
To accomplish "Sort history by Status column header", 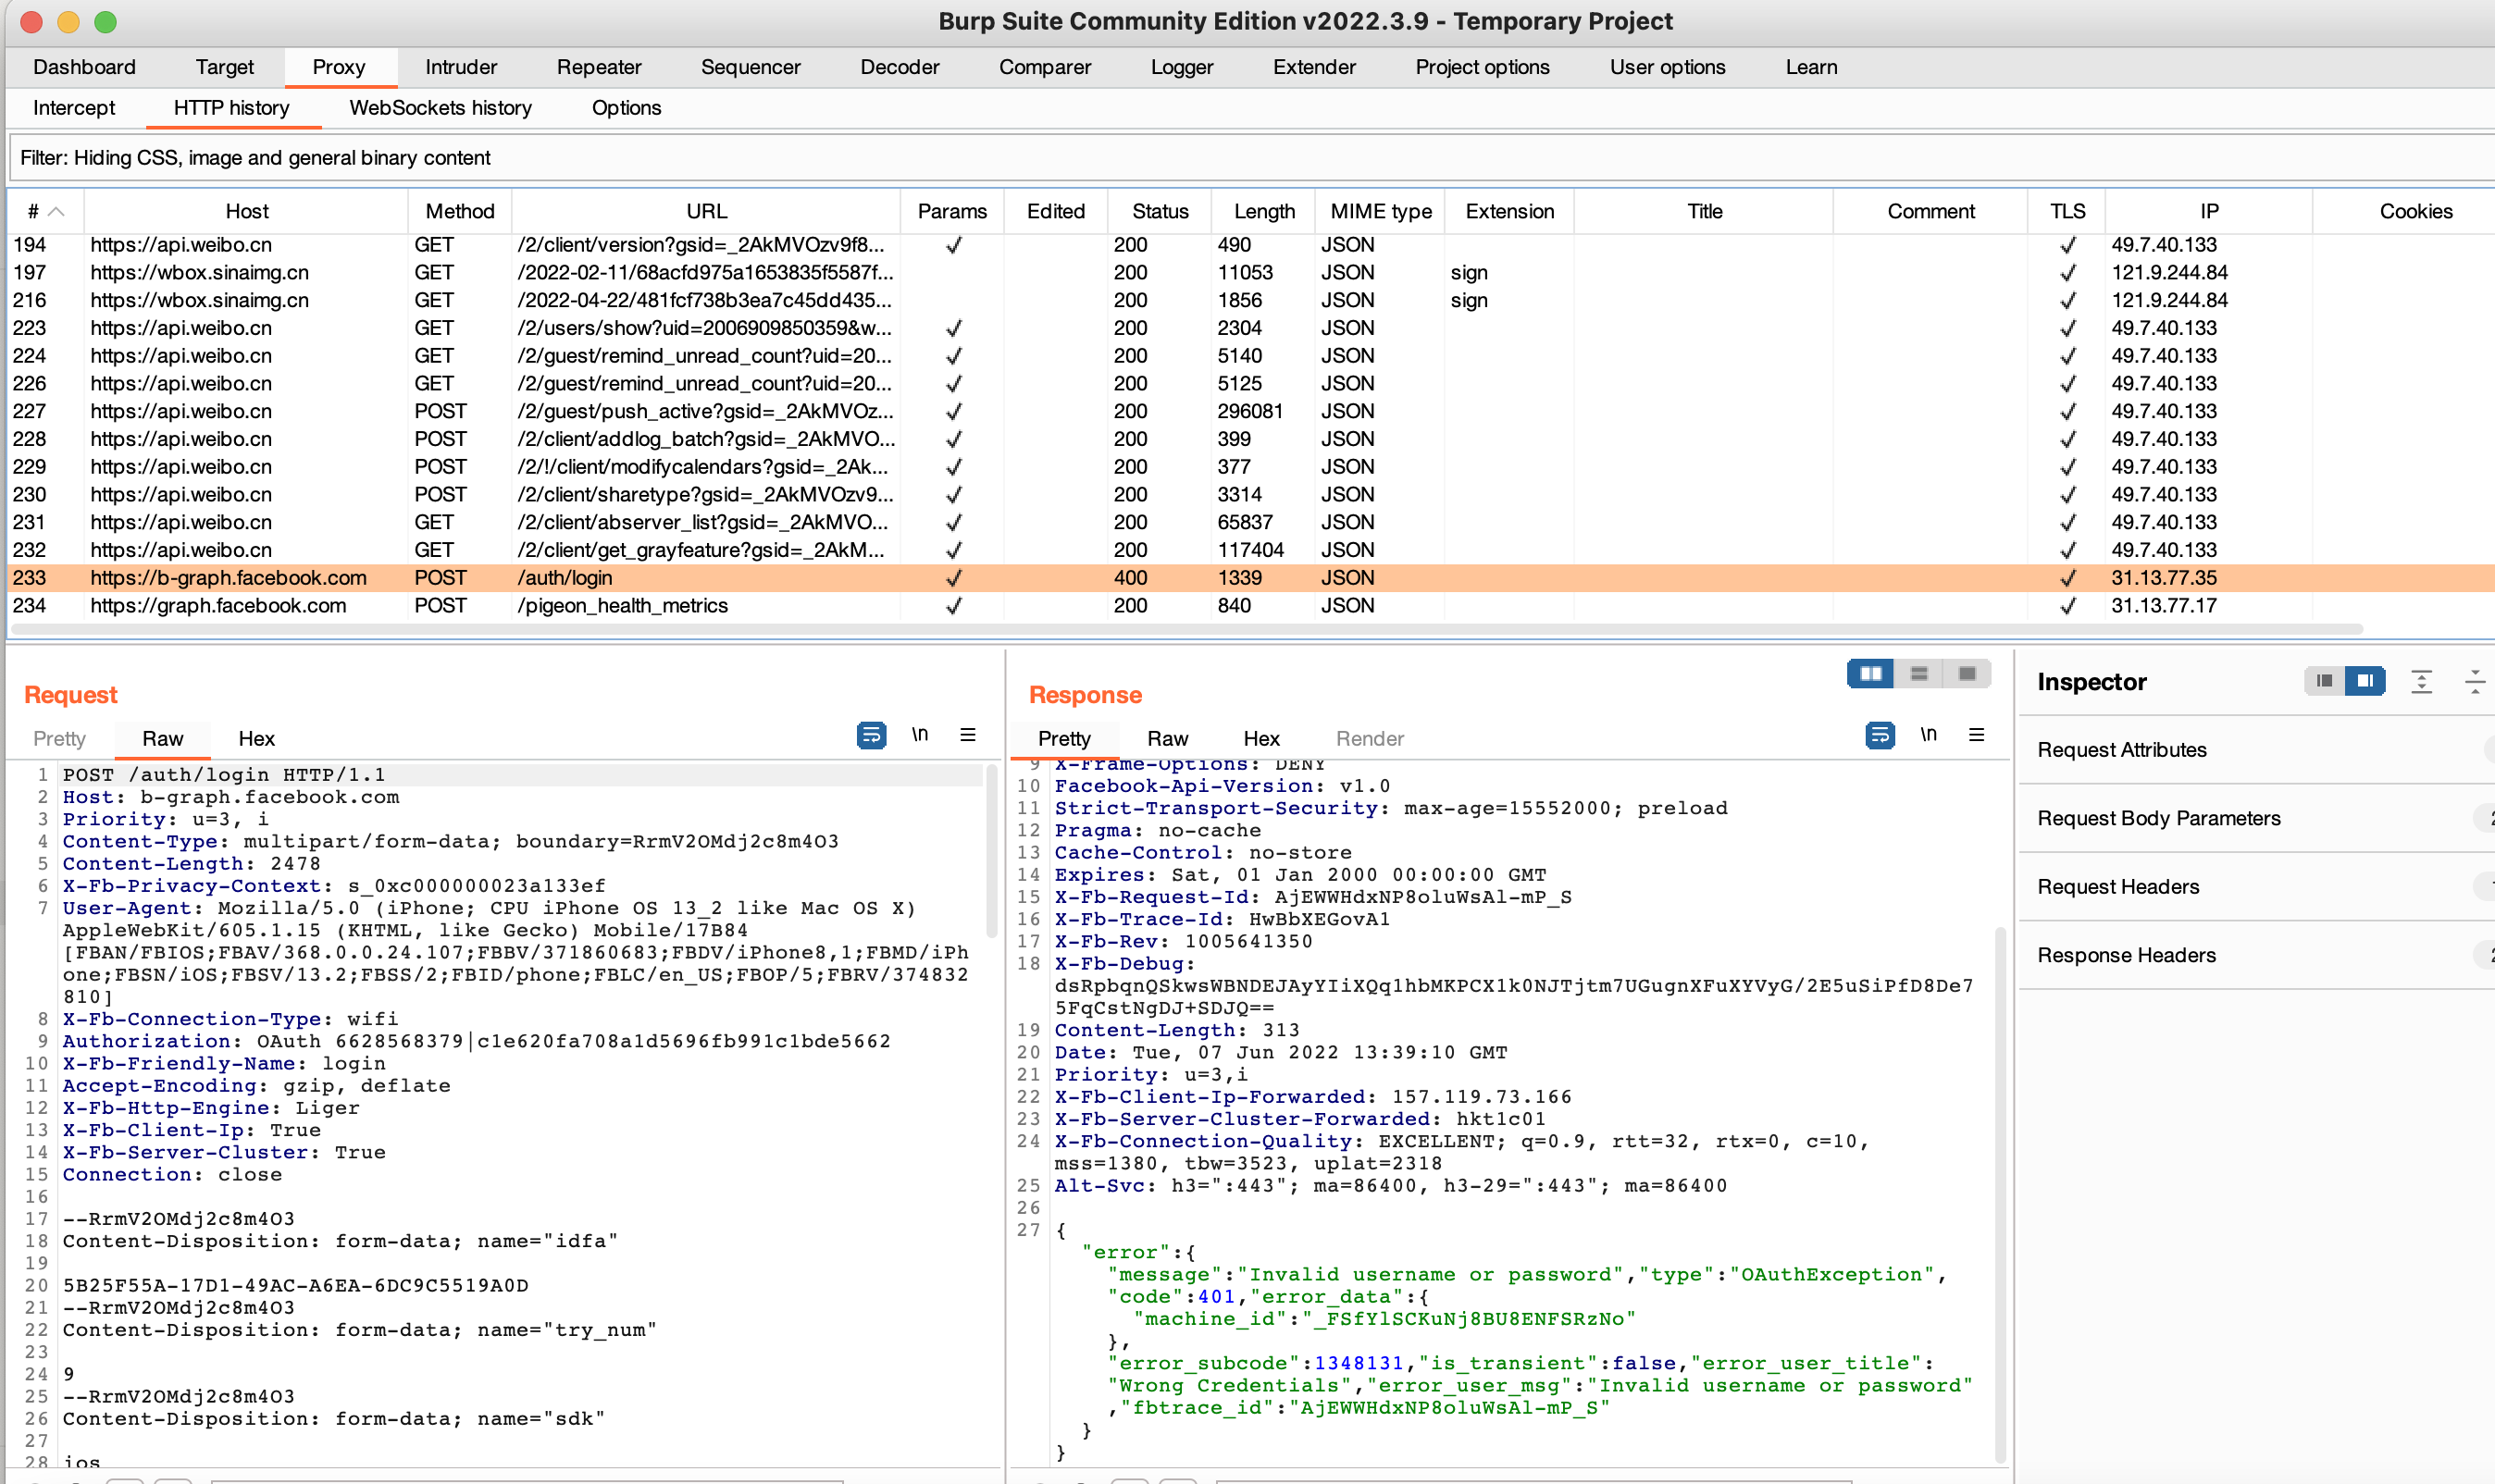I will pyautogui.click(x=1159, y=211).
